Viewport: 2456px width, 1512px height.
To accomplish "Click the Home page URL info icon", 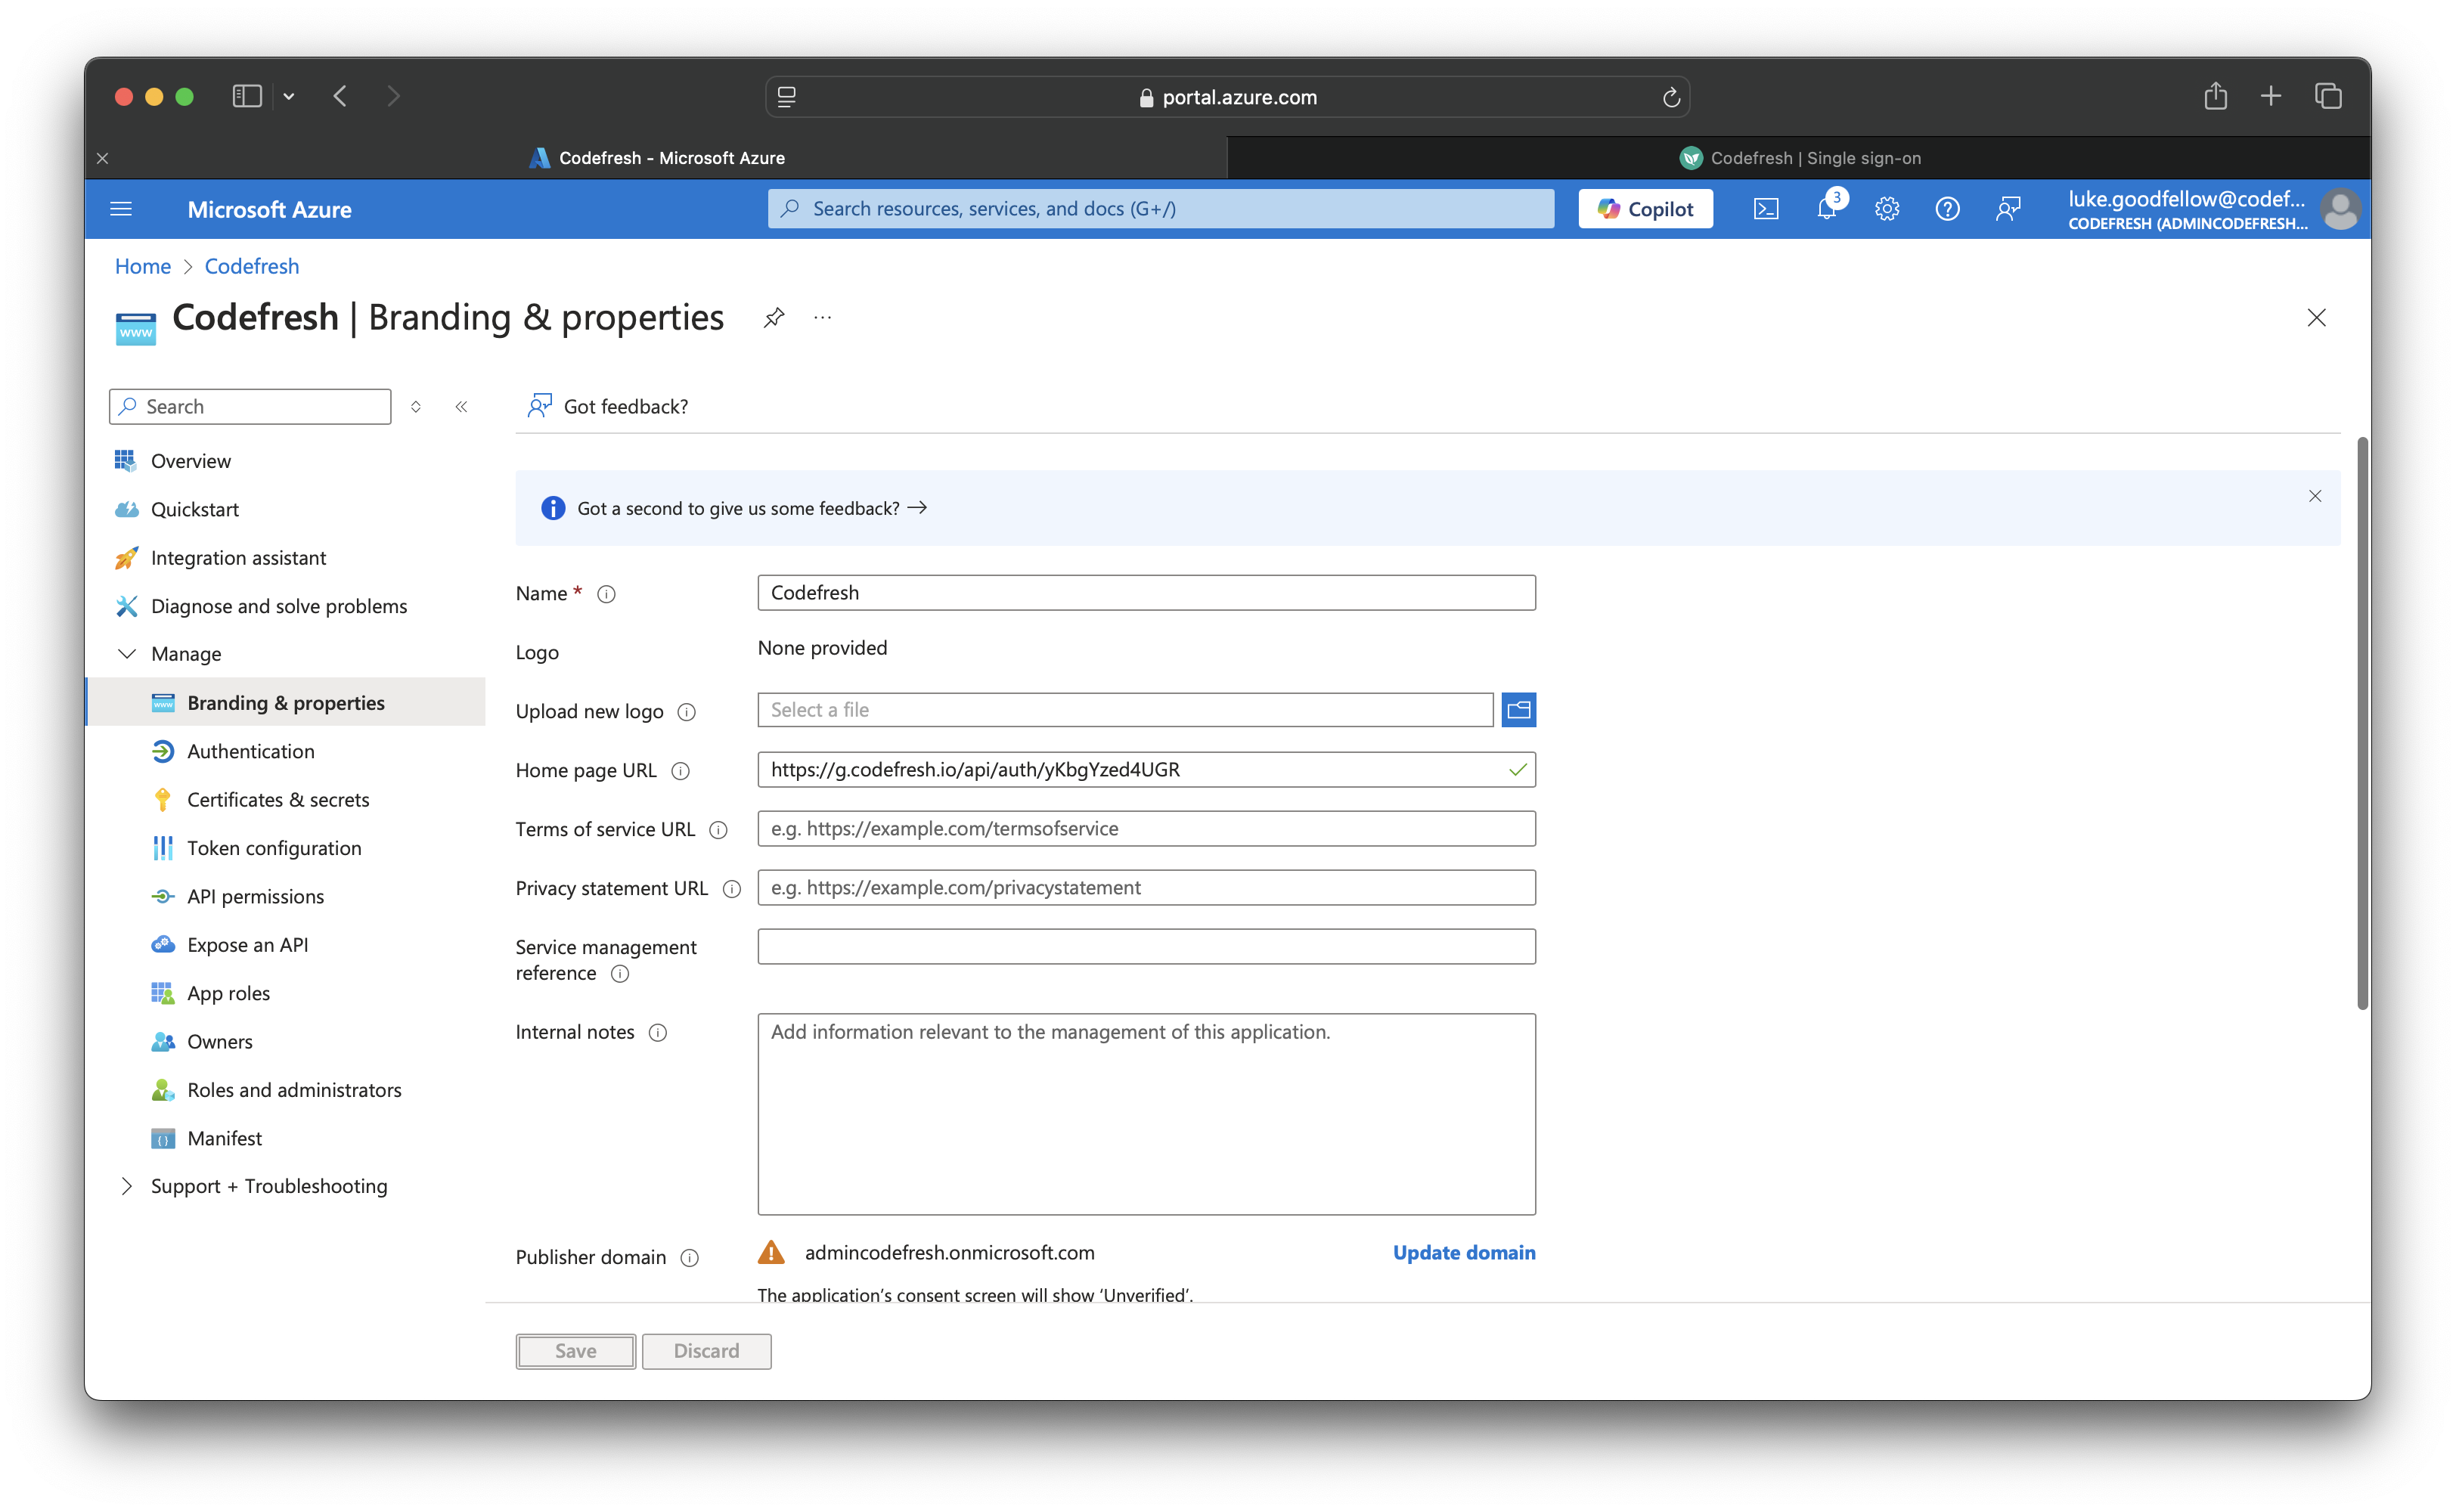I will point(680,771).
